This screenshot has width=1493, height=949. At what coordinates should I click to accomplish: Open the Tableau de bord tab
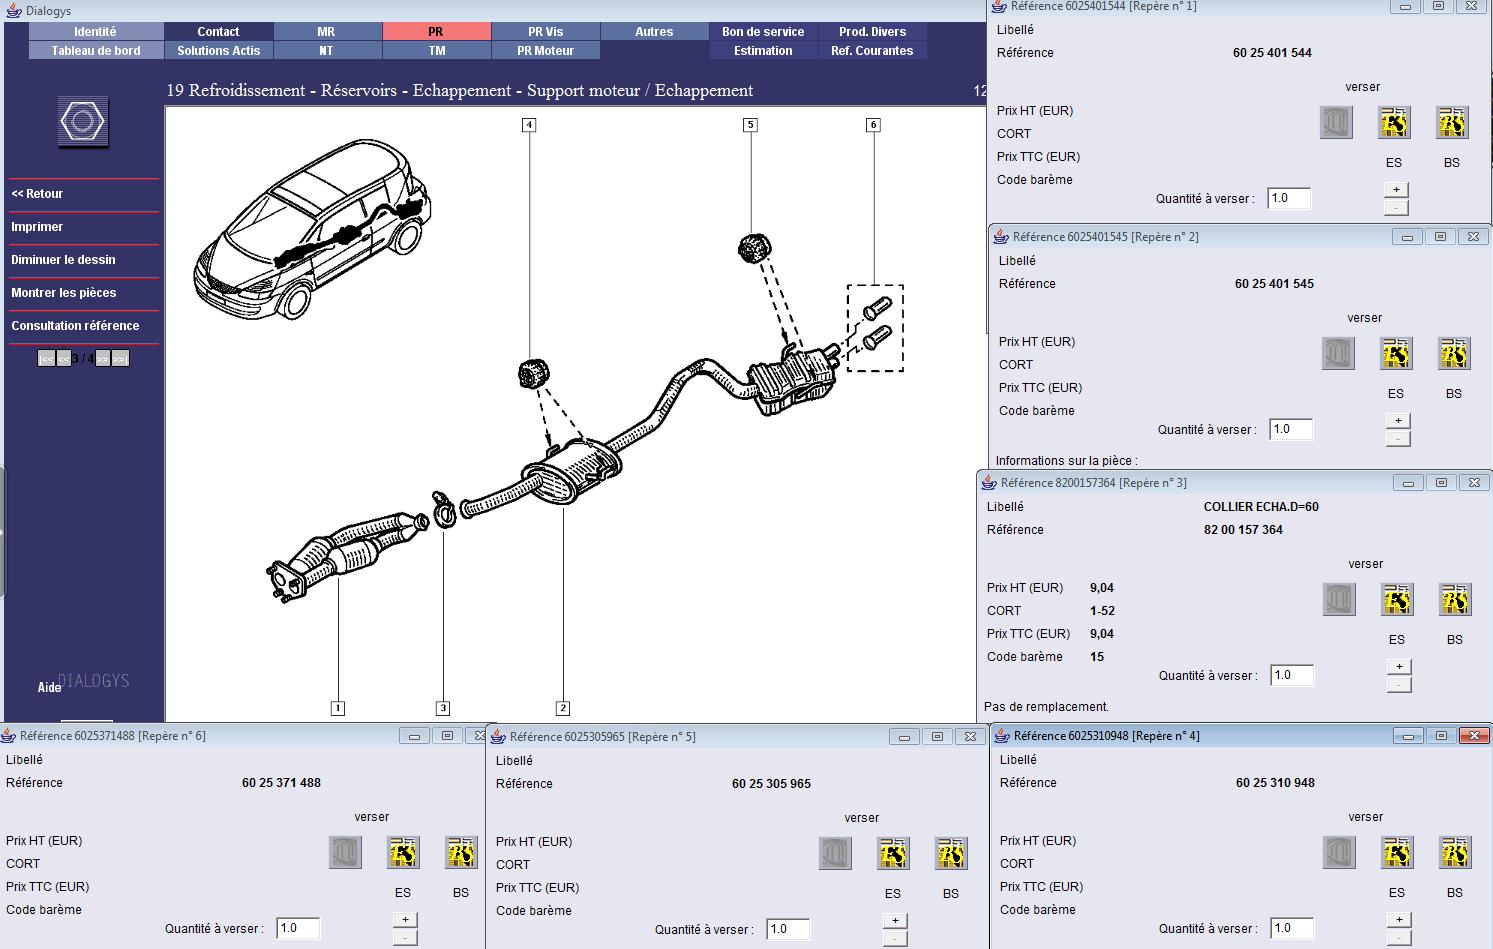(x=96, y=51)
